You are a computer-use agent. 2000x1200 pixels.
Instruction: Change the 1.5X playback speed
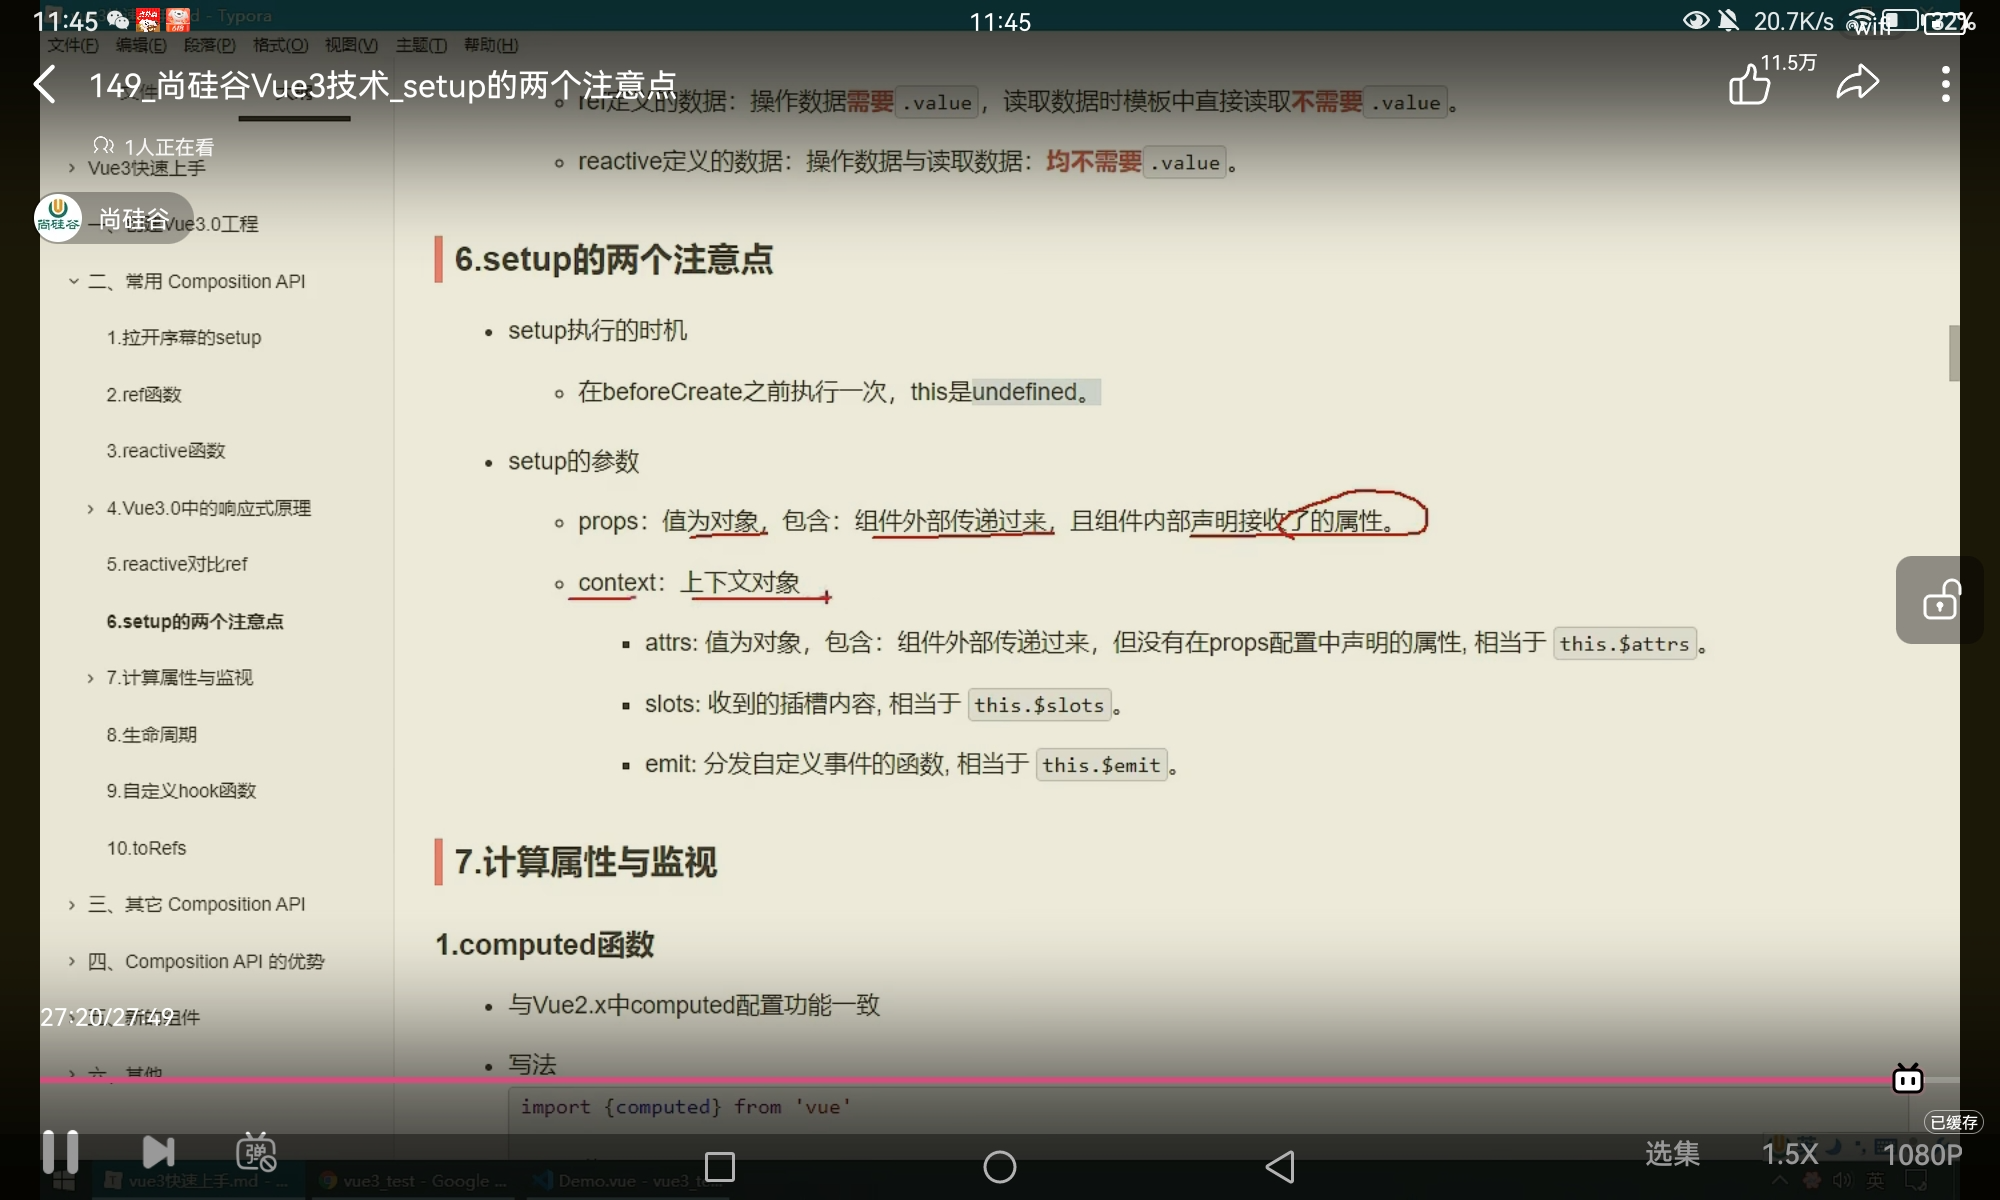tap(1789, 1154)
